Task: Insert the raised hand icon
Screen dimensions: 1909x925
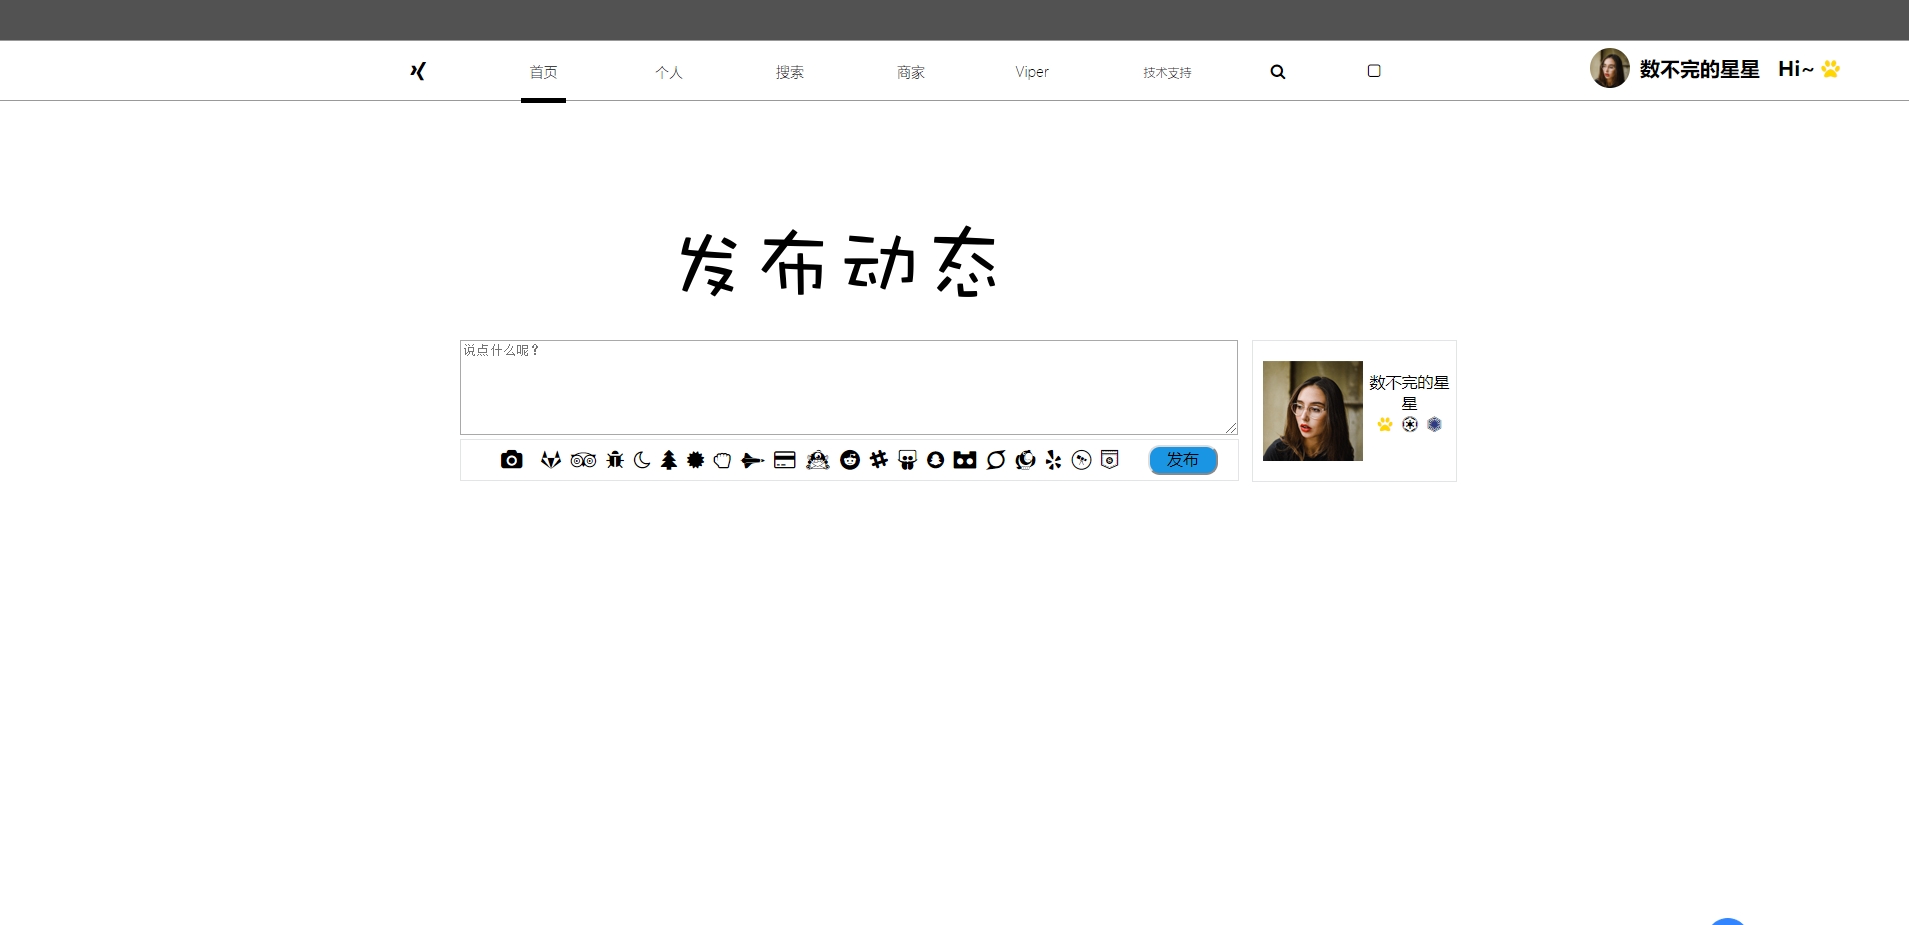Action: click(x=722, y=460)
